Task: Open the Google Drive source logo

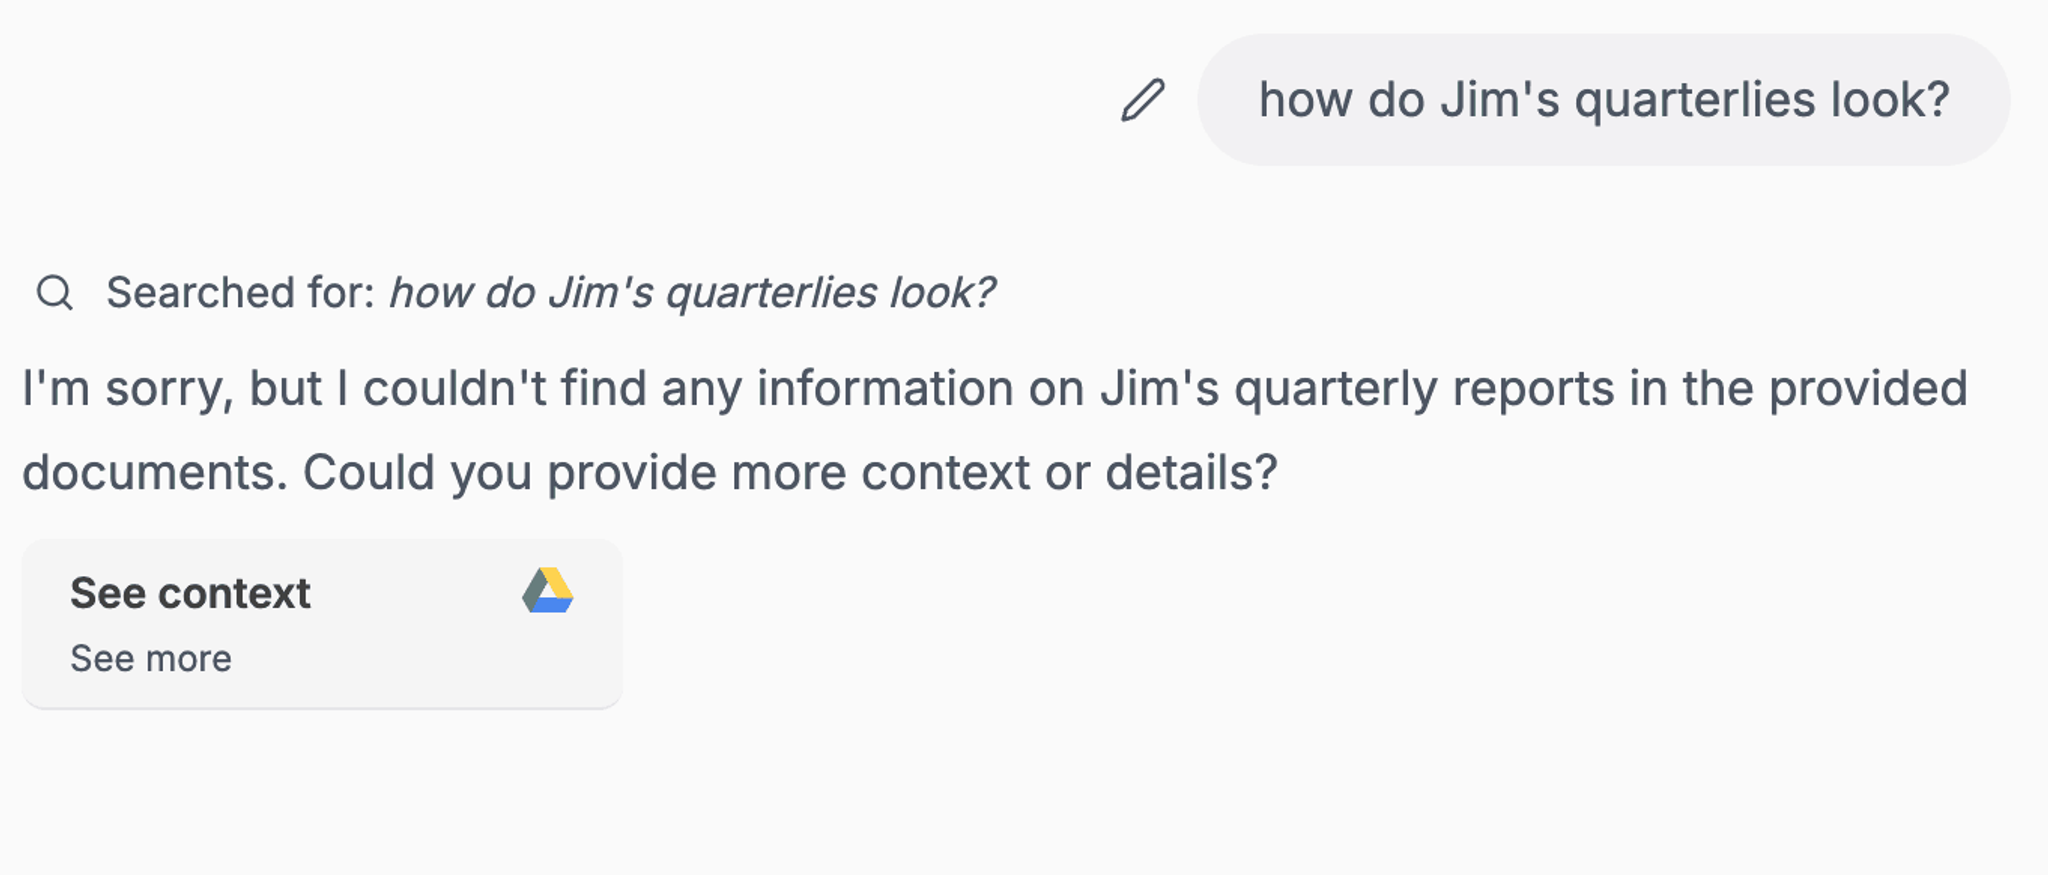Action: [x=548, y=590]
